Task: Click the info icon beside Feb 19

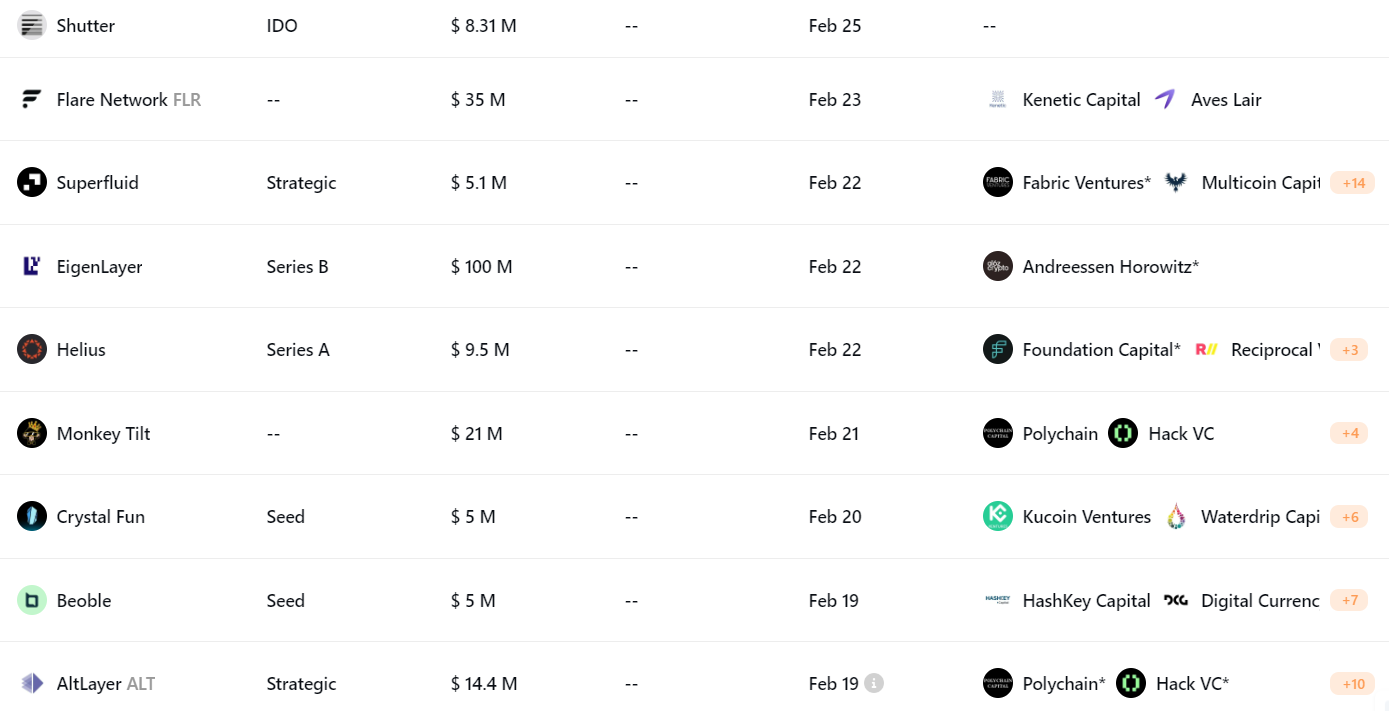Action: pos(874,684)
